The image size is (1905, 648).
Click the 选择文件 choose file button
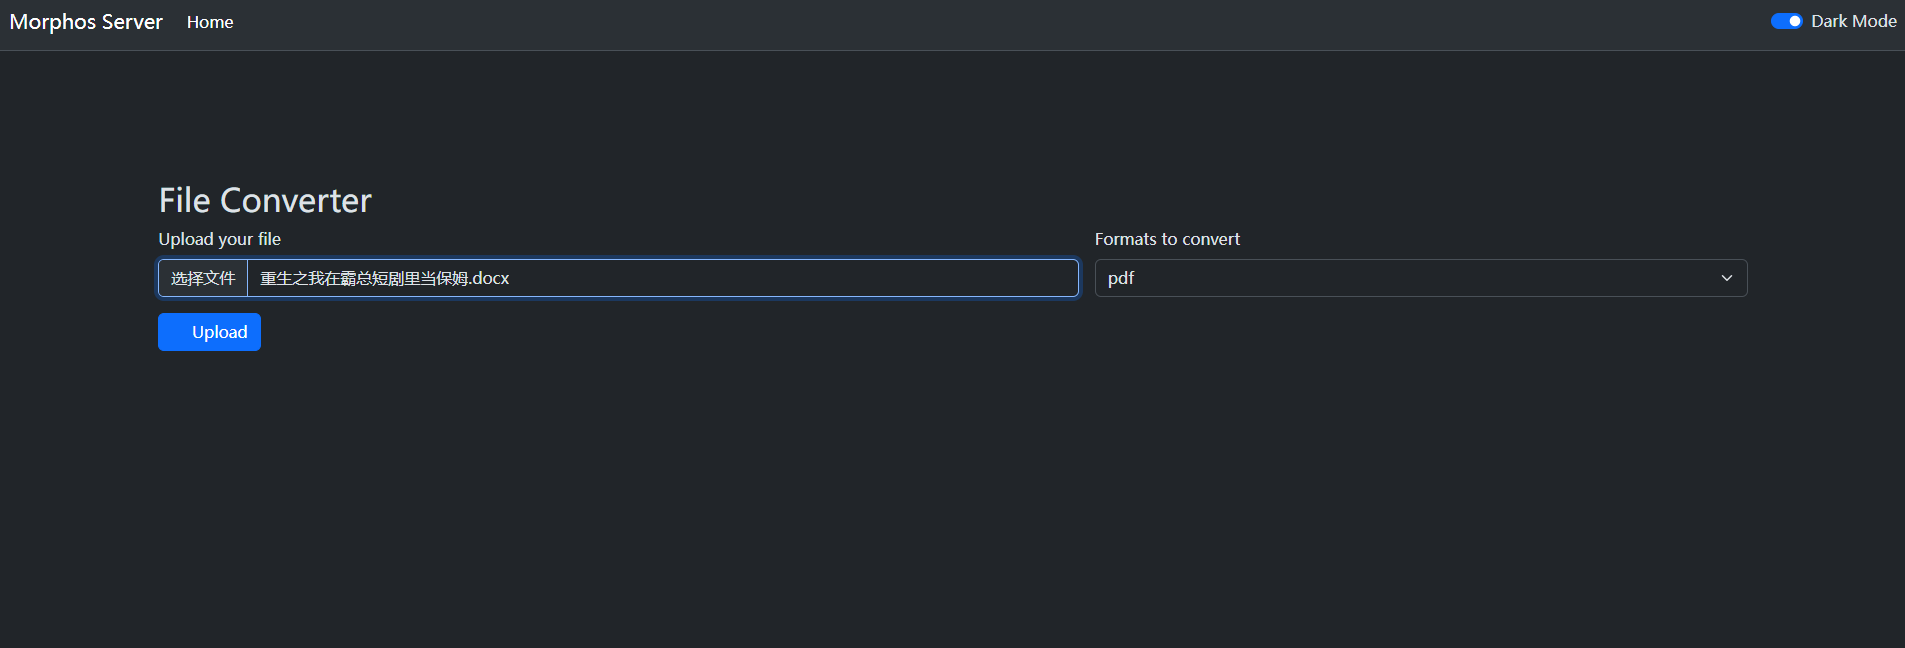pyautogui.click(x=203, y=278)
